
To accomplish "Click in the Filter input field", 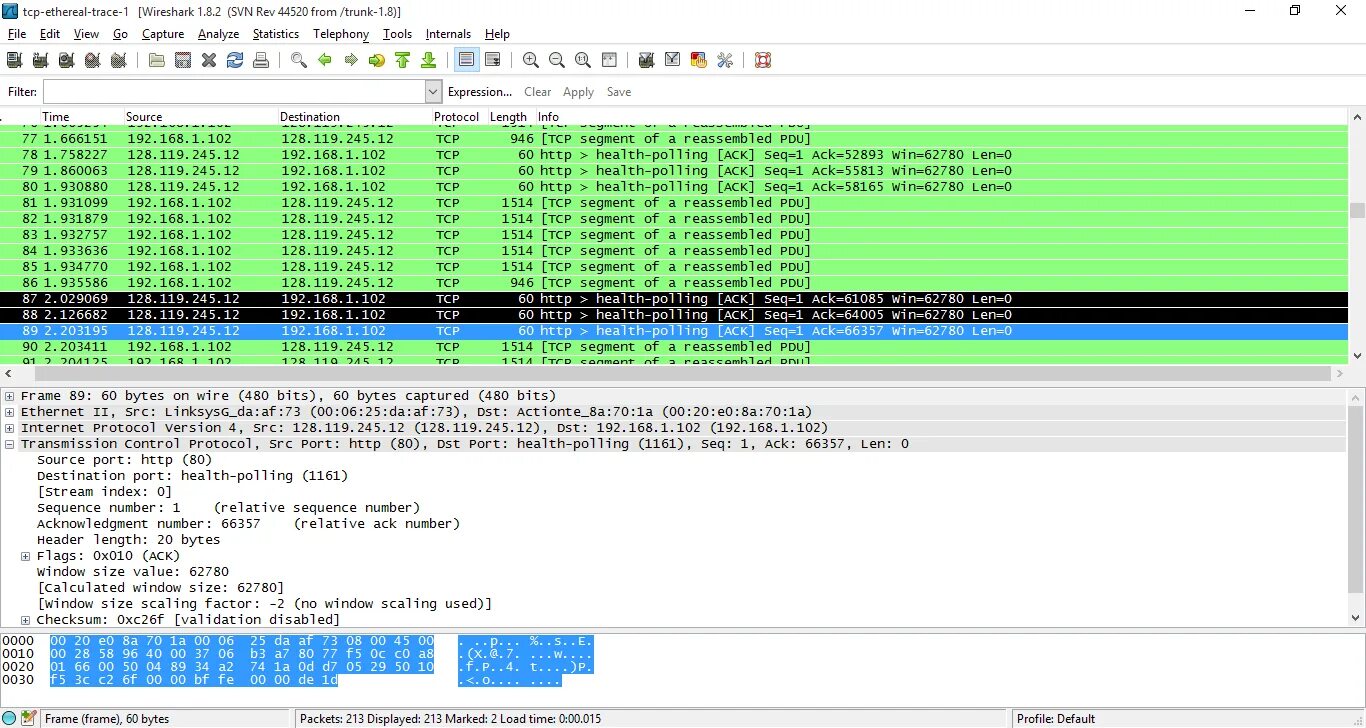I will click(233, 92).
